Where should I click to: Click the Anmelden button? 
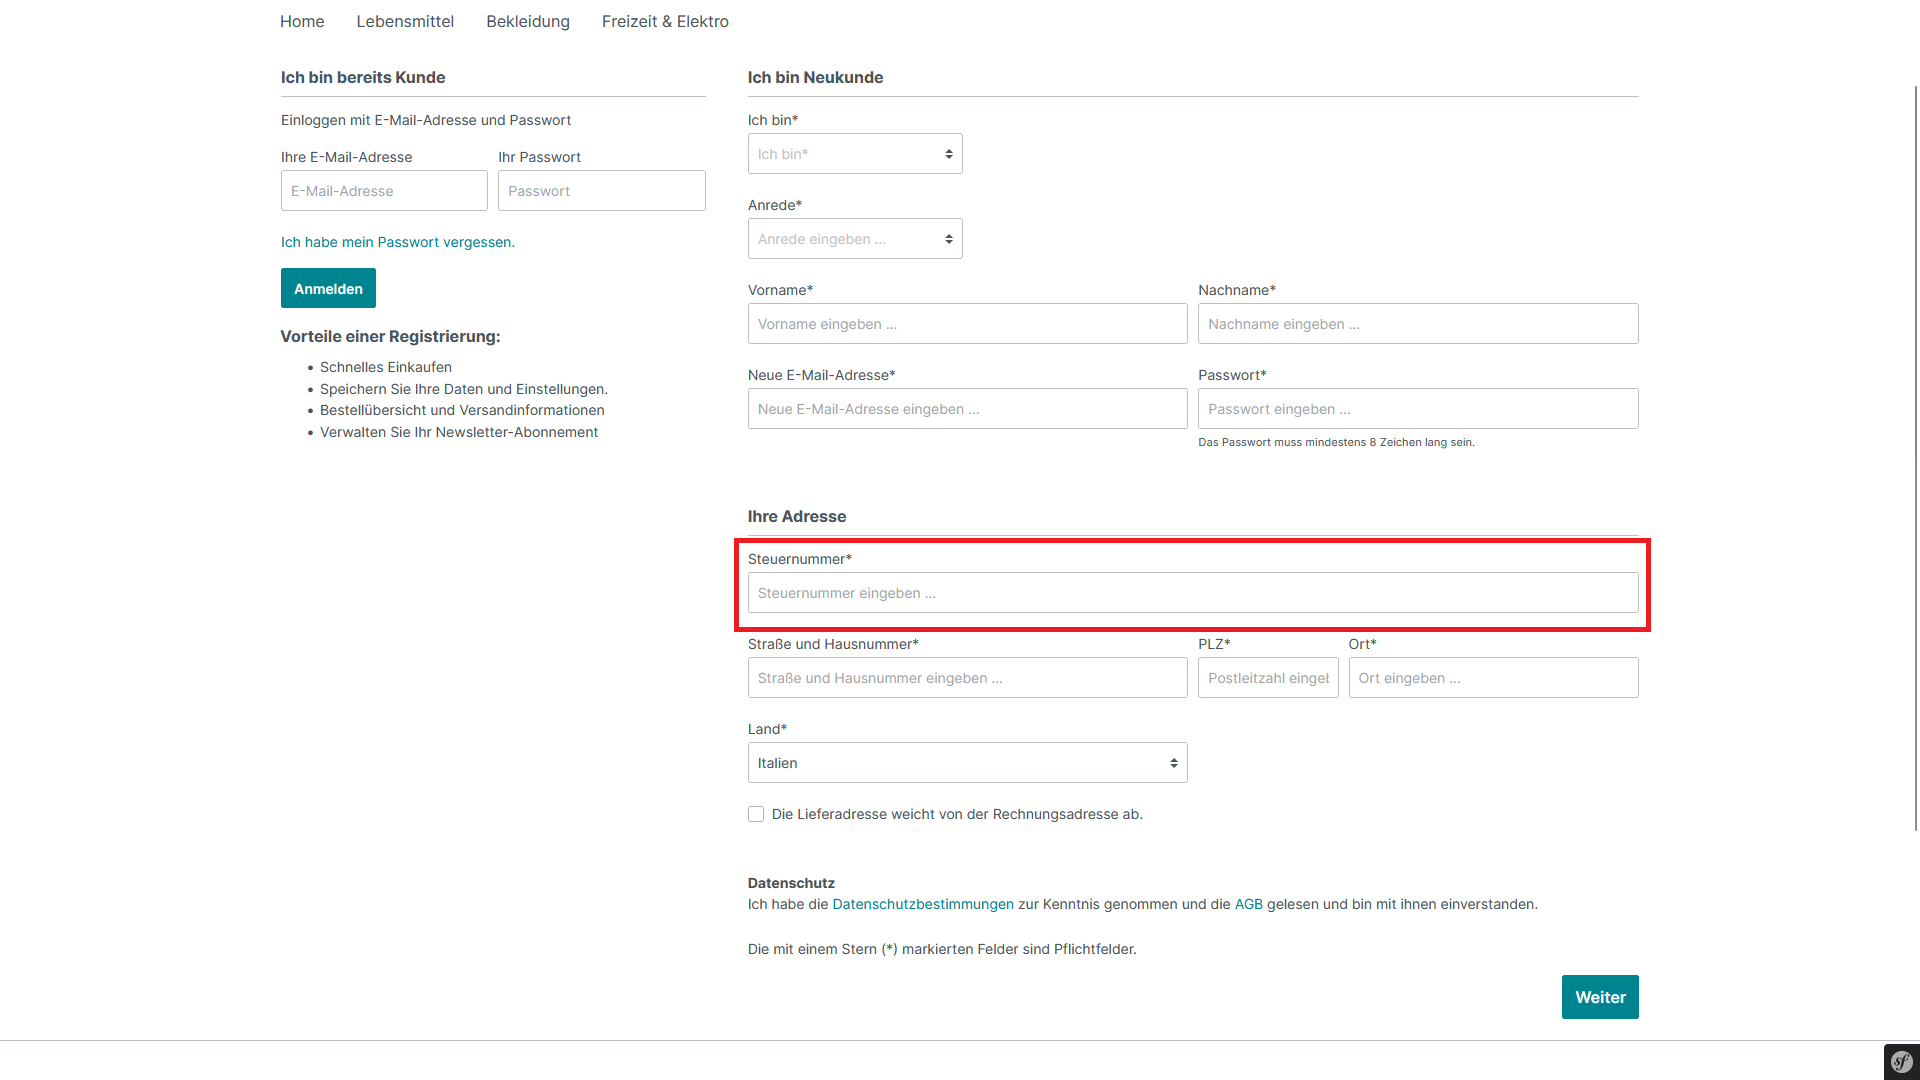point(328,288)
